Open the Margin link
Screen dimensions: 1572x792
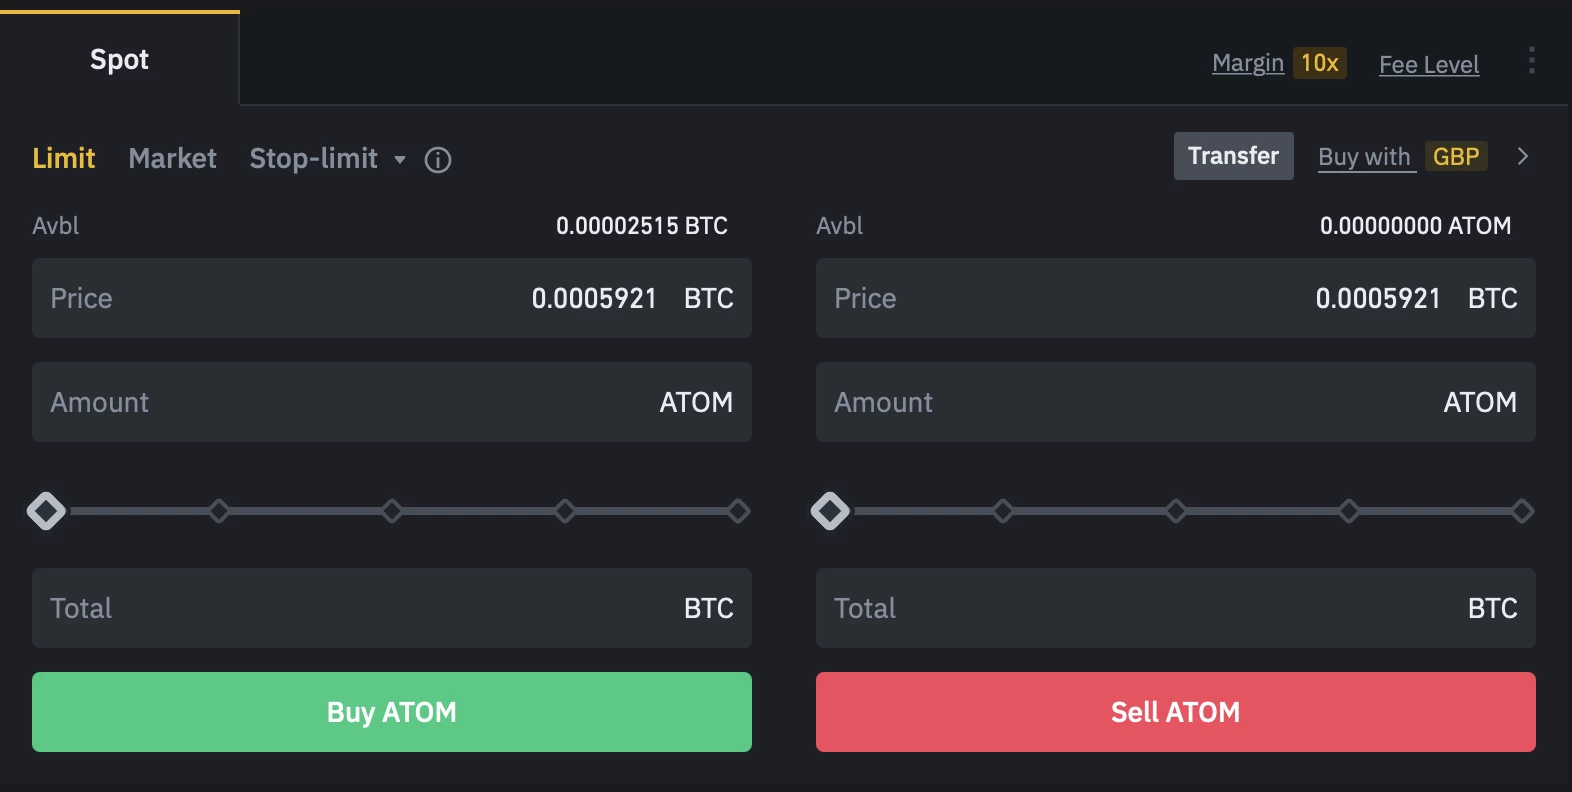(1247, 63)
